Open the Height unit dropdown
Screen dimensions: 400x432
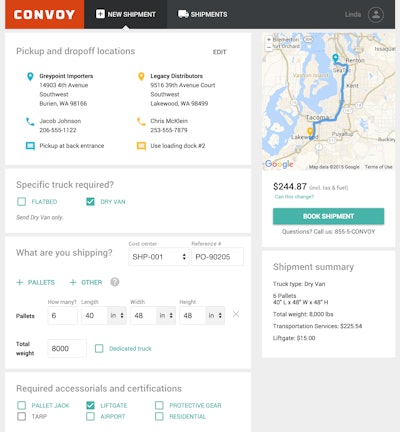click(x=215, y=315)
